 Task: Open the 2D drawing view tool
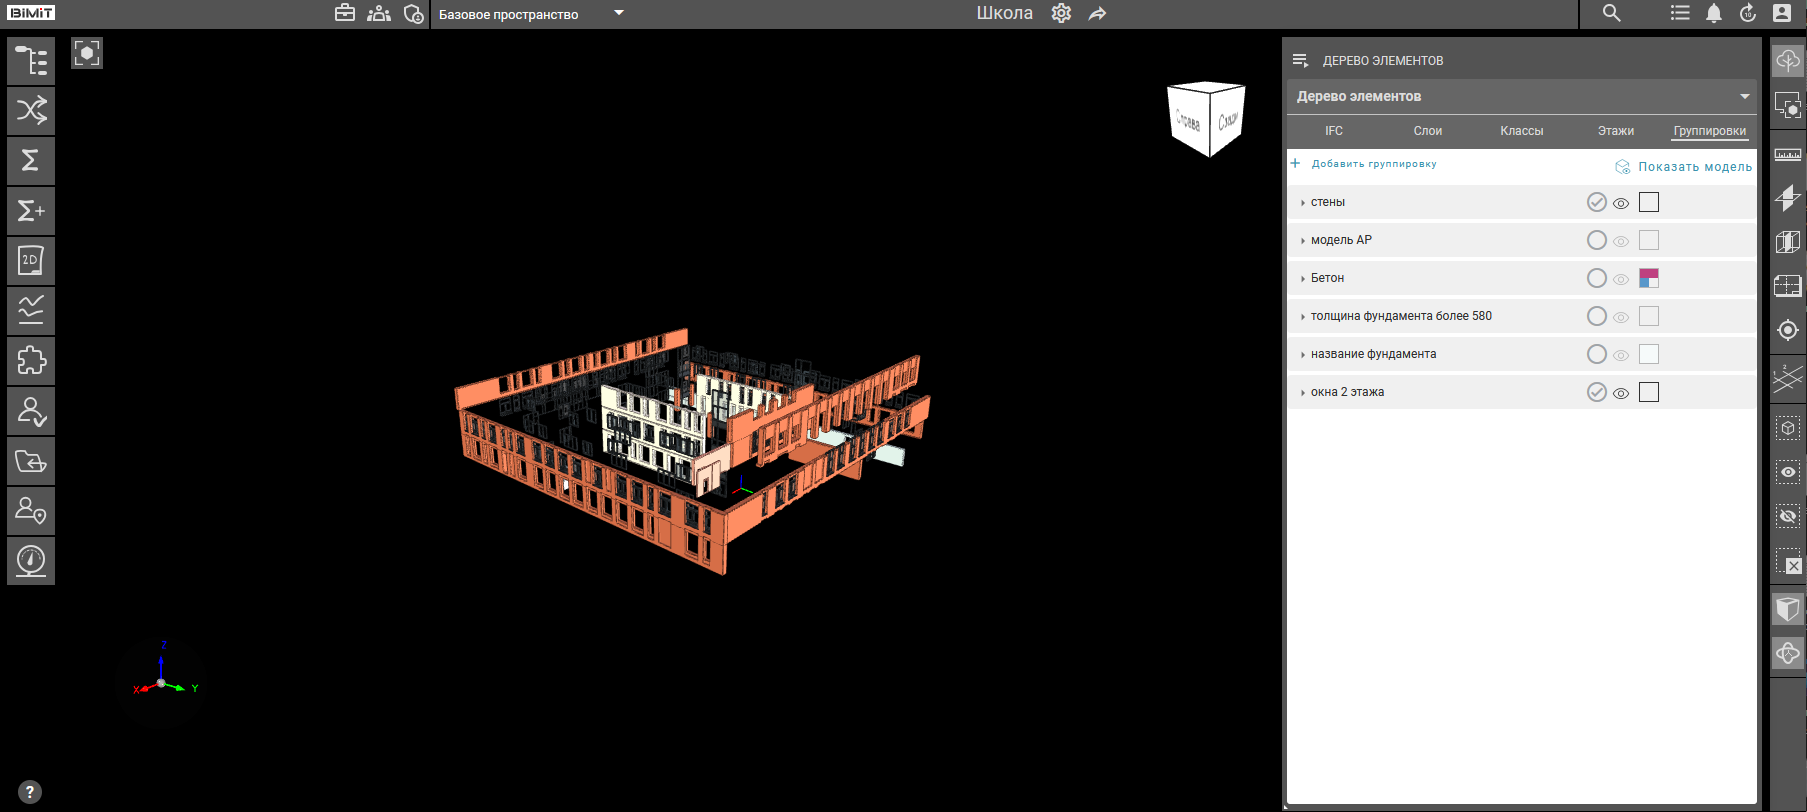[31, 261]
